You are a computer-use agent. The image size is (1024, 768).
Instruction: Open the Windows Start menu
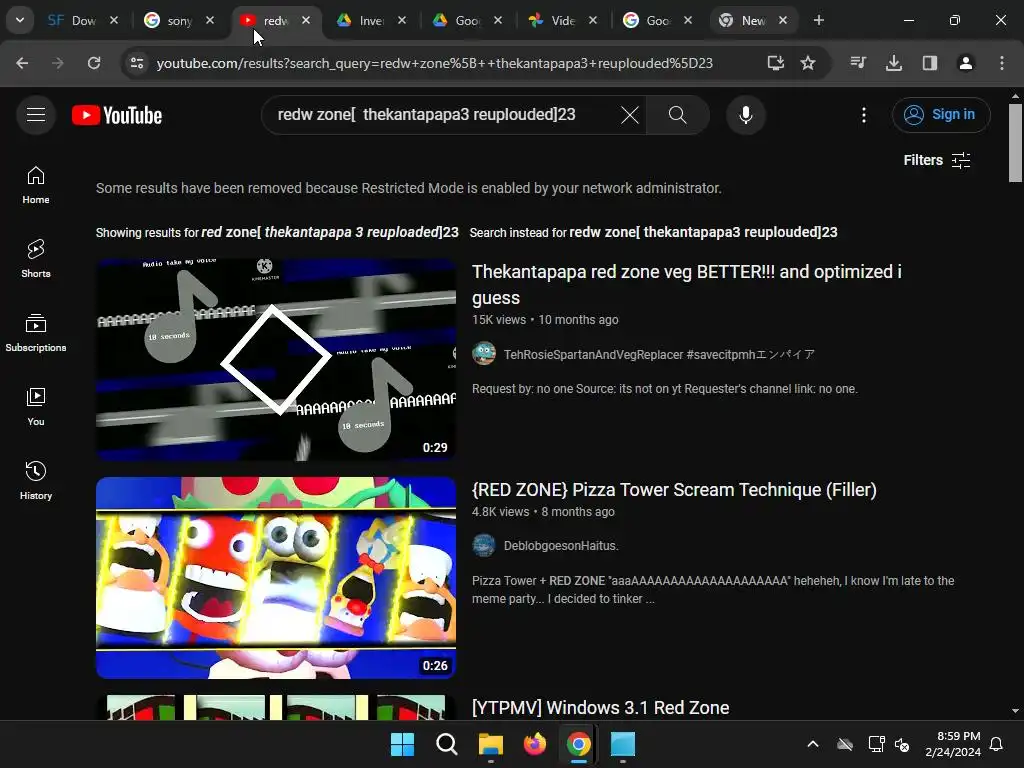pyautogui.click(x=402, y=744)
